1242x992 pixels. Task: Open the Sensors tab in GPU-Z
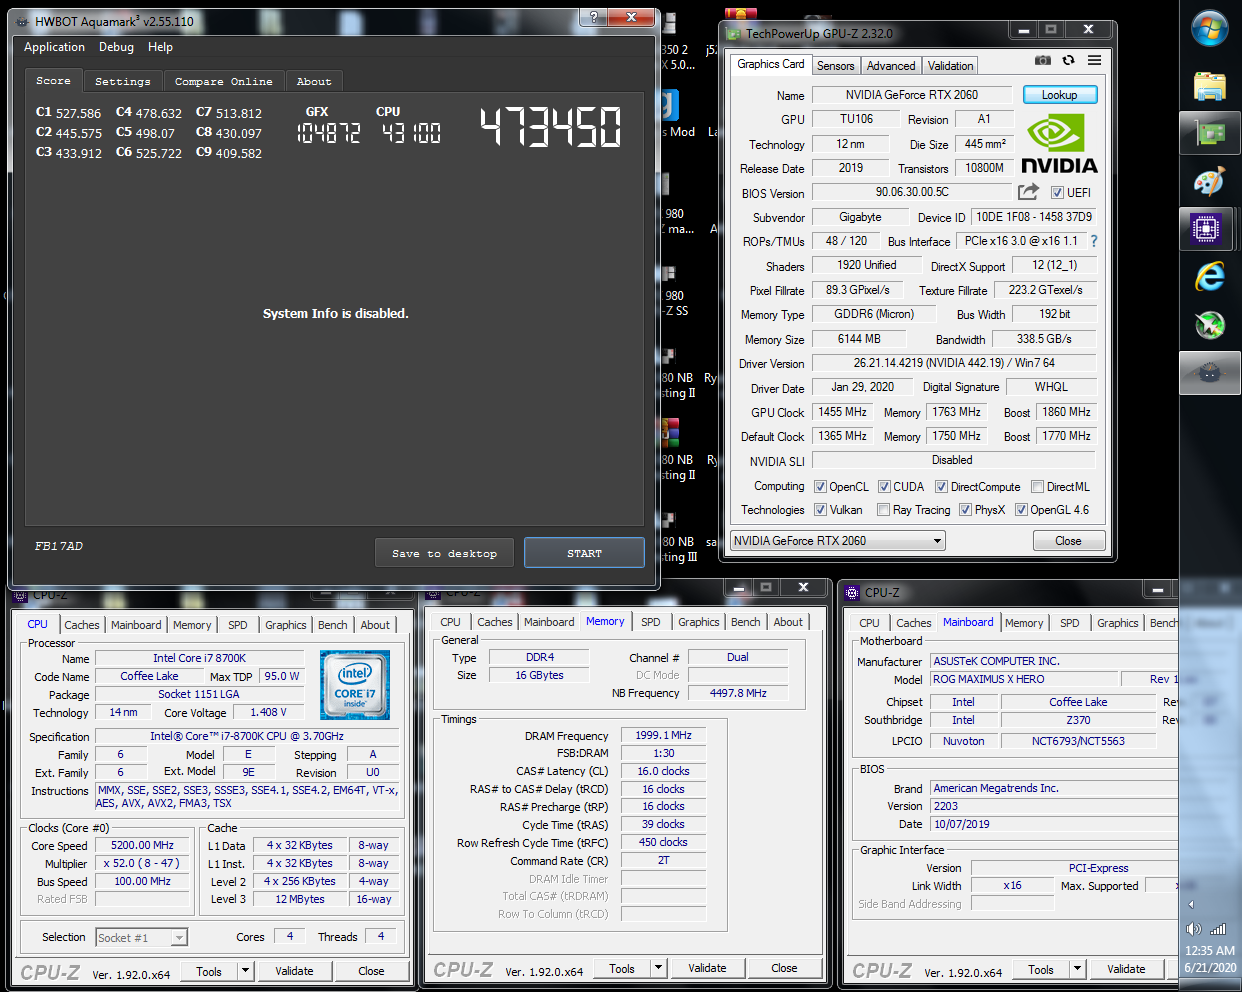835,66
